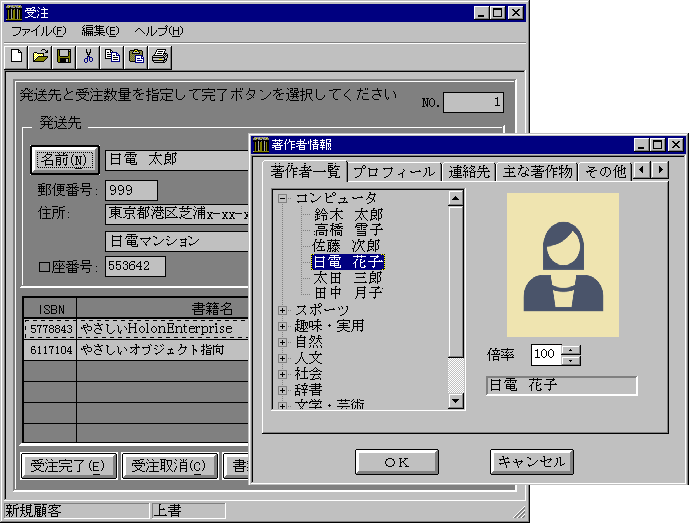Viewport: 690px width, 524px height.
Task: Click the author tree scrollbar down arrow
Action: click(456, 401)
